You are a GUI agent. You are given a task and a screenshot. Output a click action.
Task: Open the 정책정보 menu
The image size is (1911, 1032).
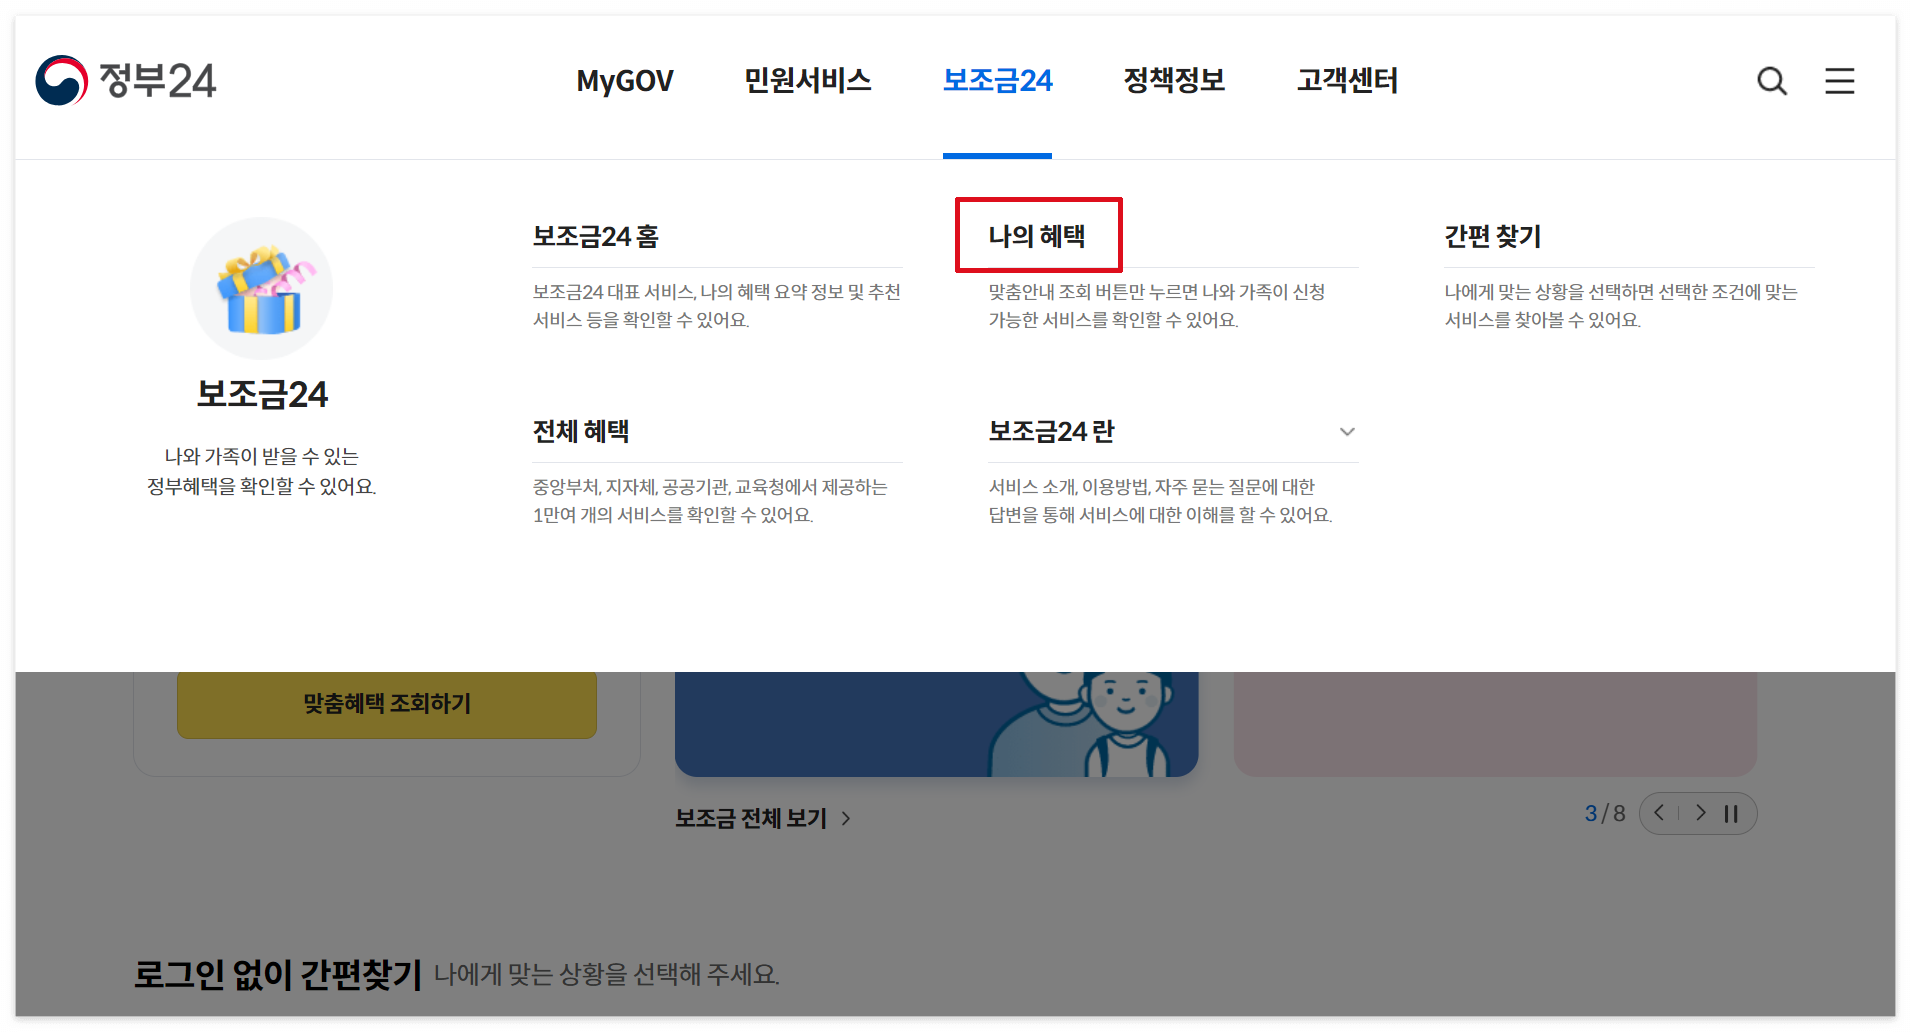pyautogui.click(x=1175, y=81)
